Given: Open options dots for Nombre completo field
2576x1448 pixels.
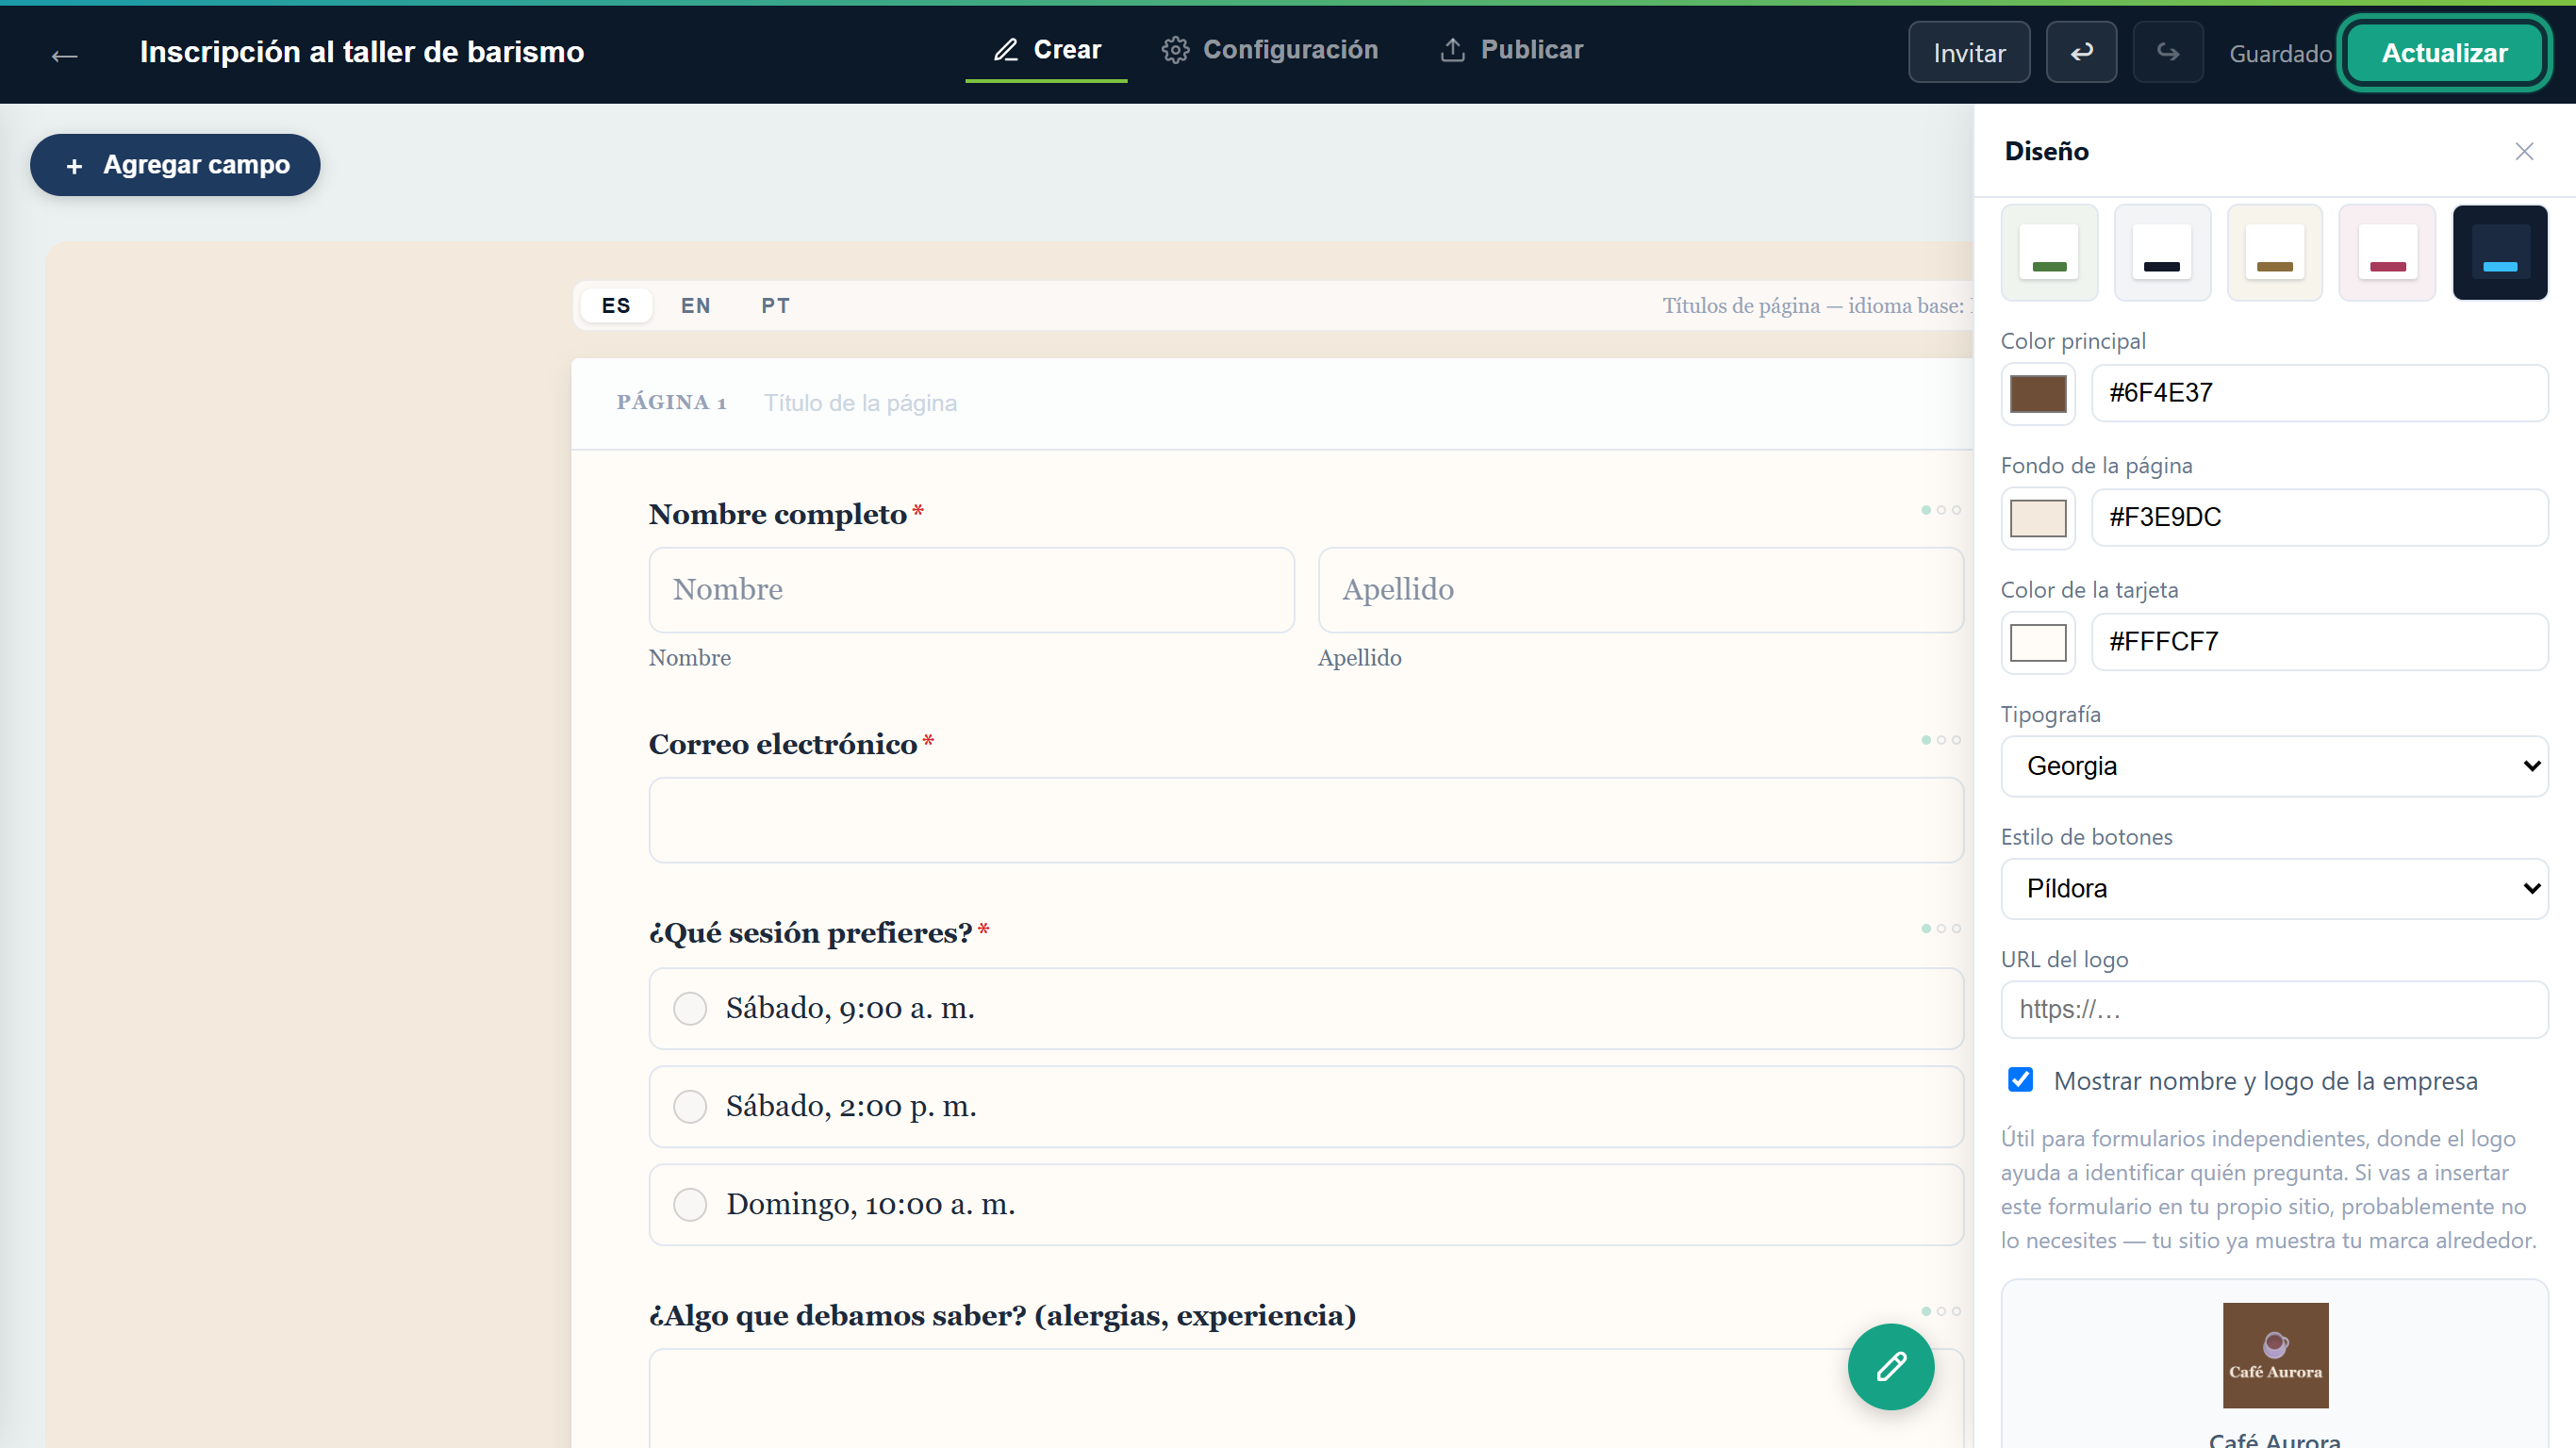Looking at the screenshot, I should click(x=1940, y=510).
